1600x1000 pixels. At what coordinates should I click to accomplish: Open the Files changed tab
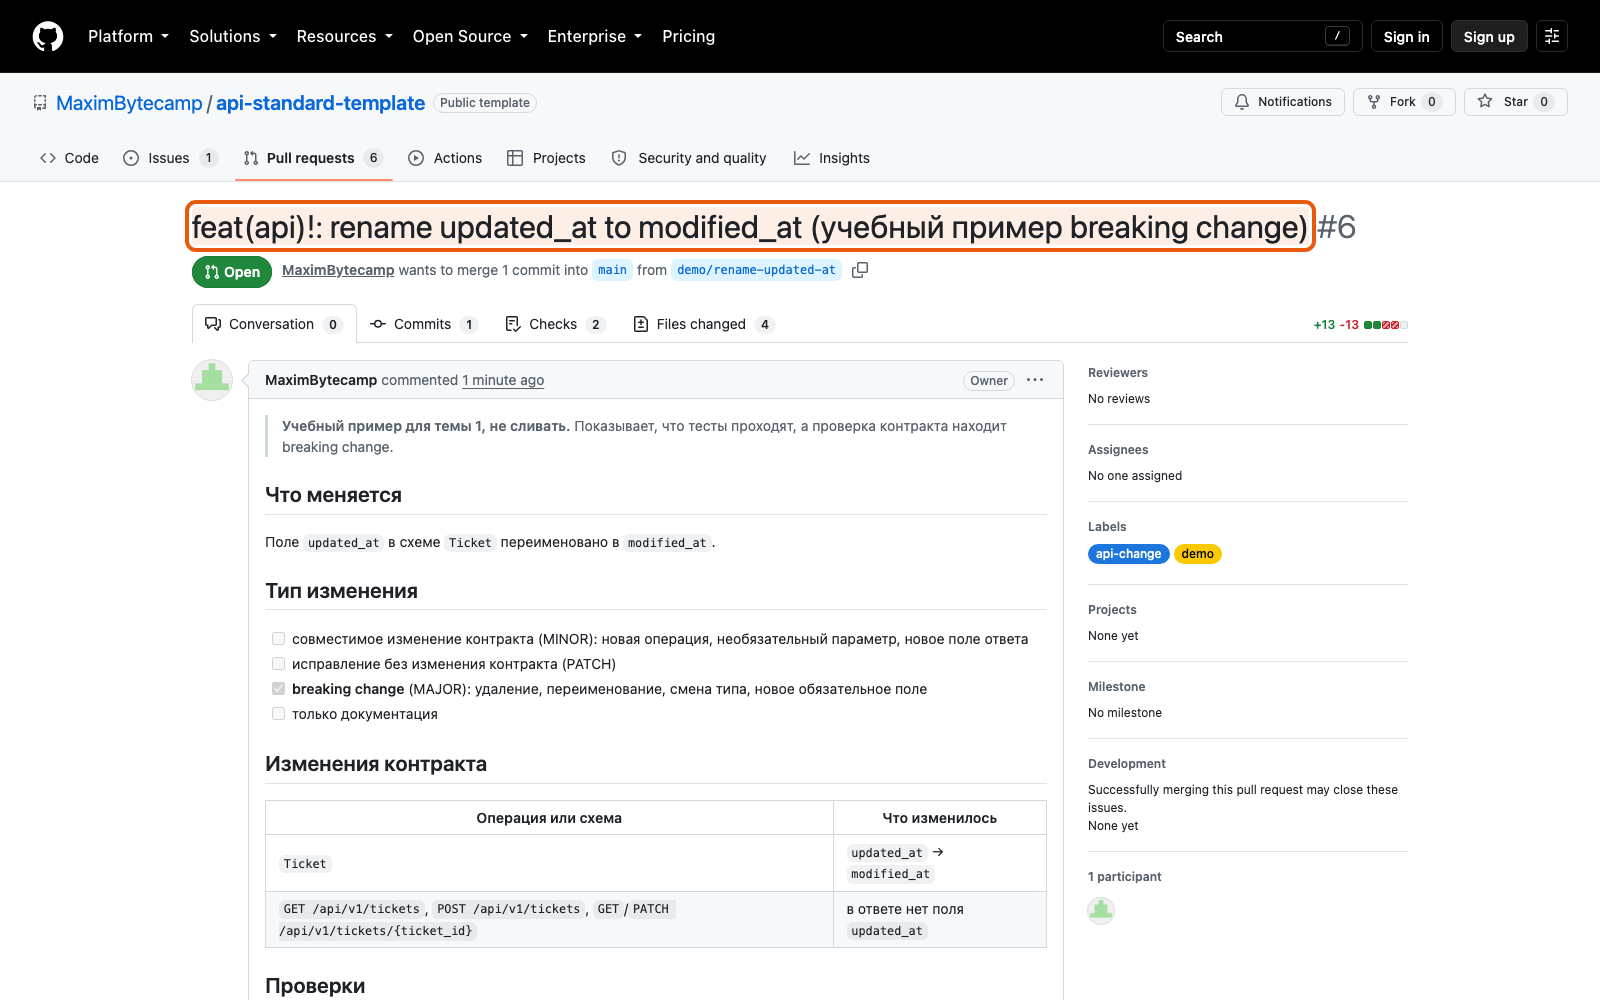point(704,324)
